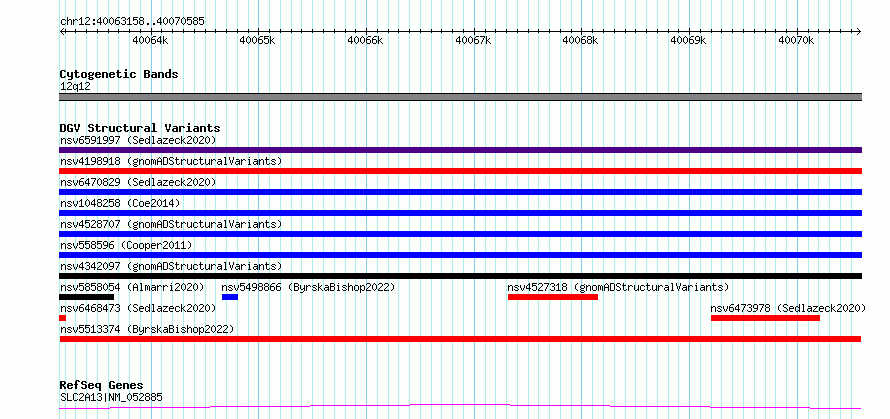This screenshot has width=890, height=419.
Task: Open label nsv4528707 (gnomADStructuralVariants)
Action: (171, 224)
